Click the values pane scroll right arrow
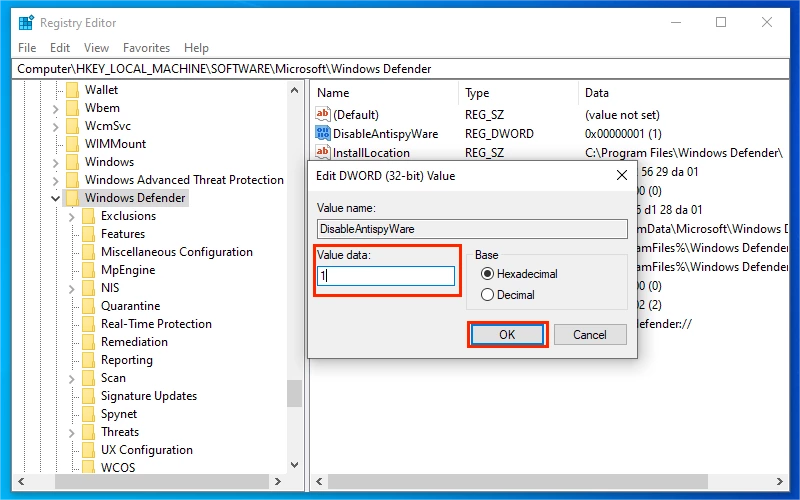The height and width of the screenshot is (500, 800). point(780,481)
